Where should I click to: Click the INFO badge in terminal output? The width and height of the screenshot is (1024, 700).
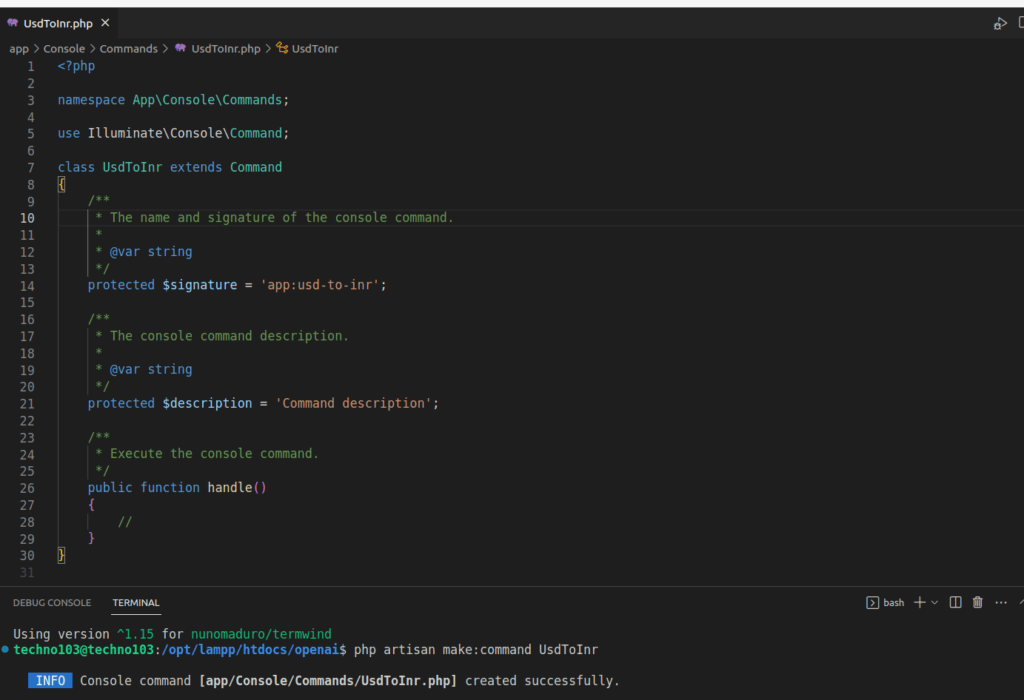pos(50,680)
